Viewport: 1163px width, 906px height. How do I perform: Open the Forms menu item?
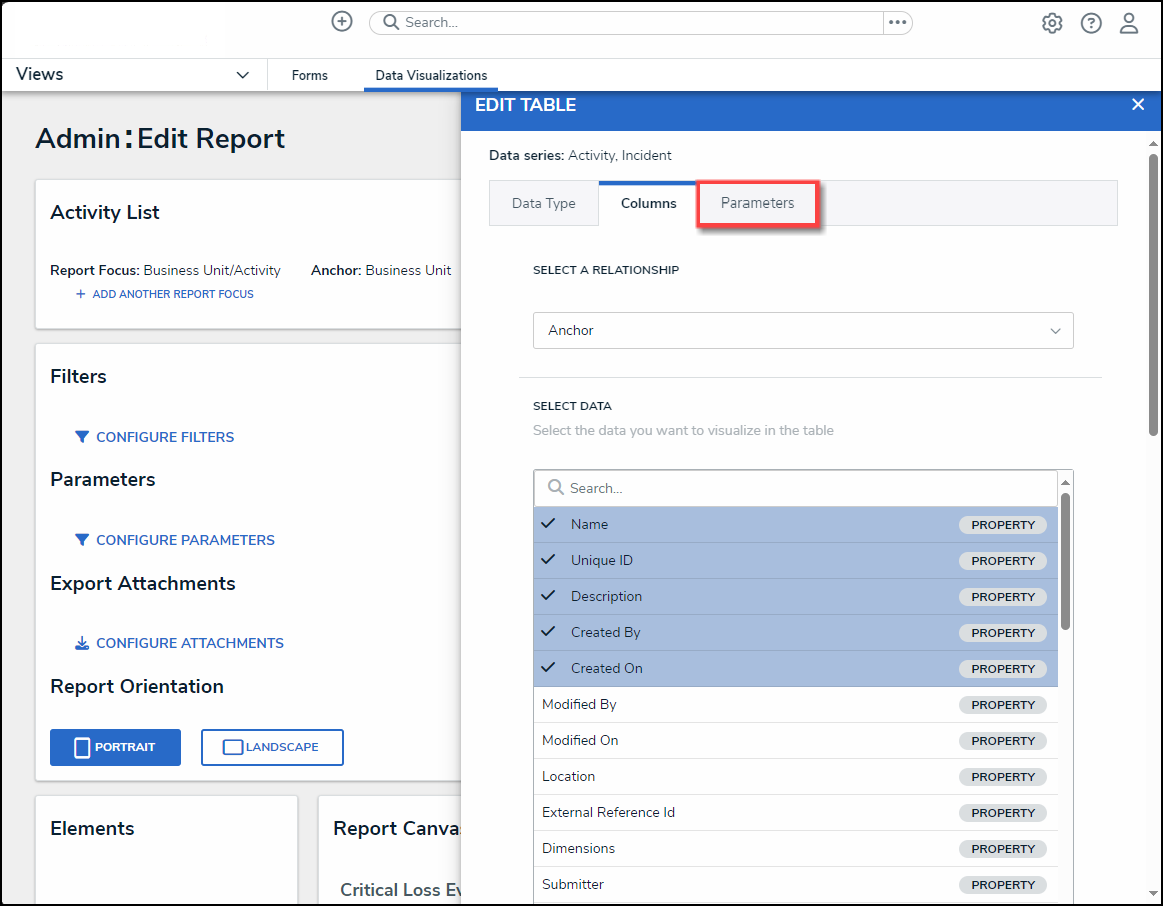click(x=309, y=75)
